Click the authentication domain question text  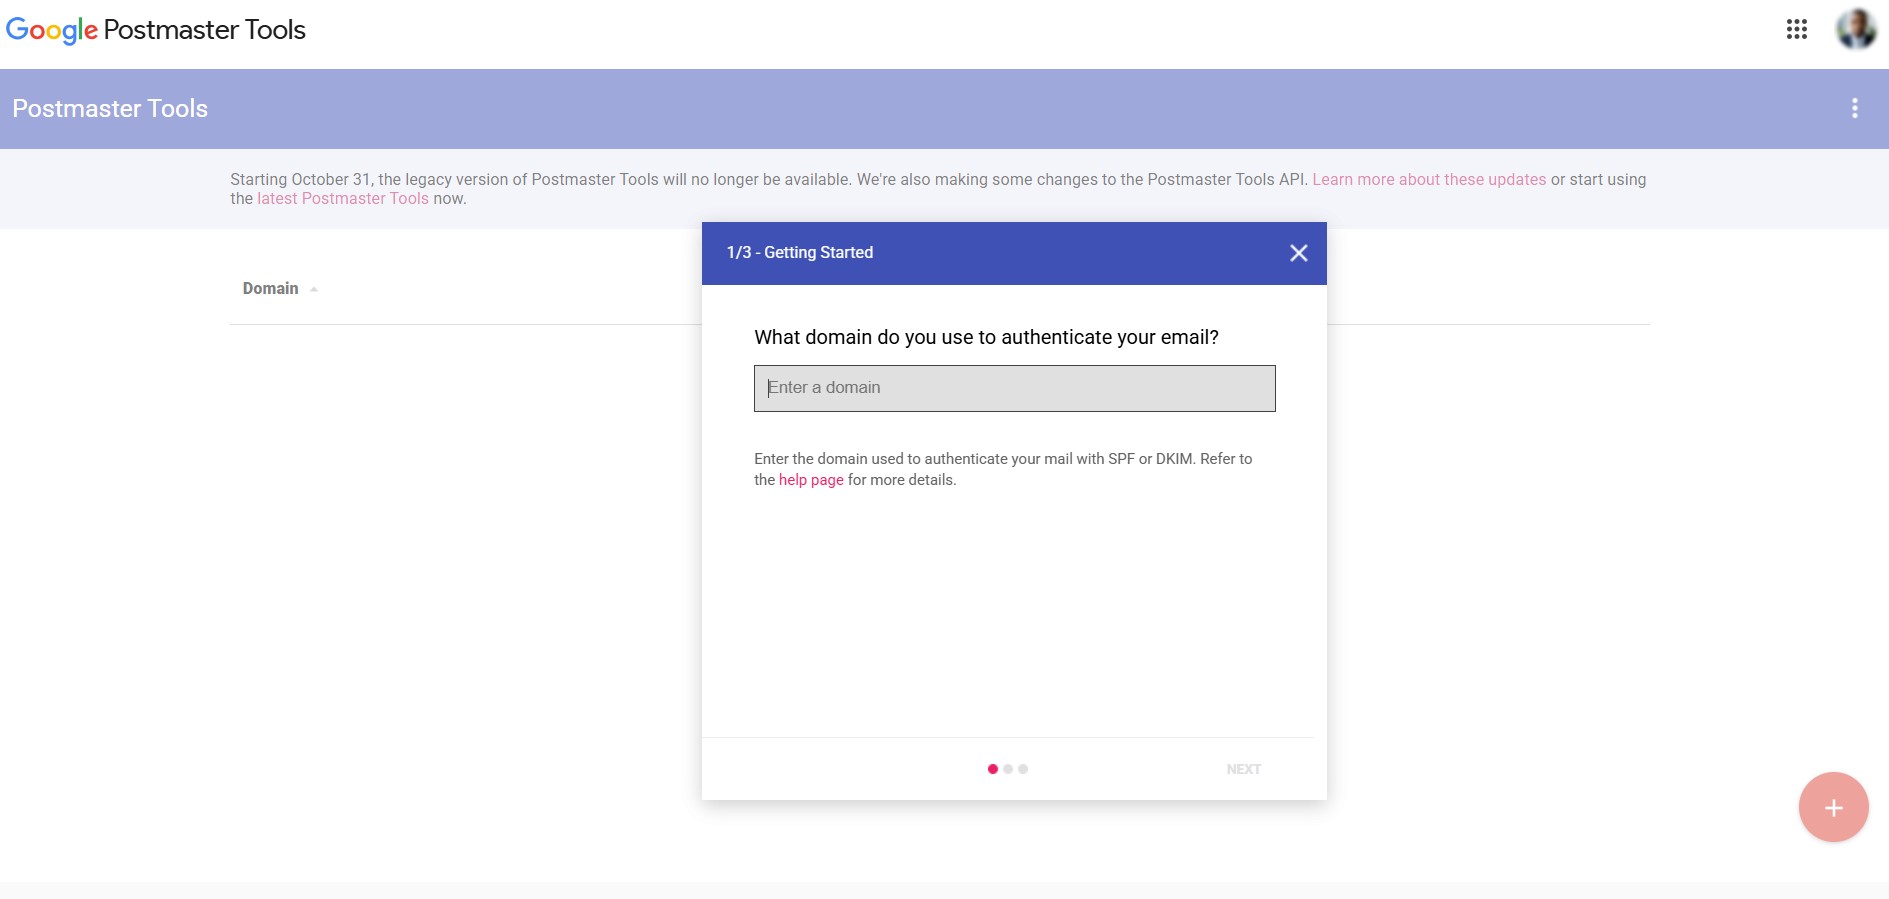[x=986, y=338]
